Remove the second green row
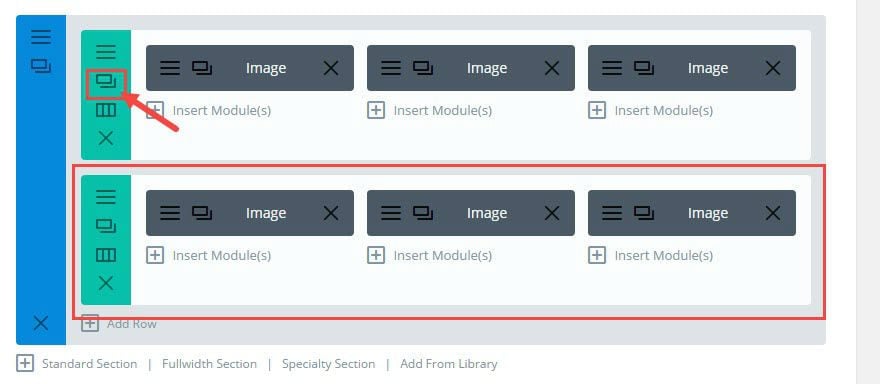Viewport: 880px width, 384px height. (106, 283)
